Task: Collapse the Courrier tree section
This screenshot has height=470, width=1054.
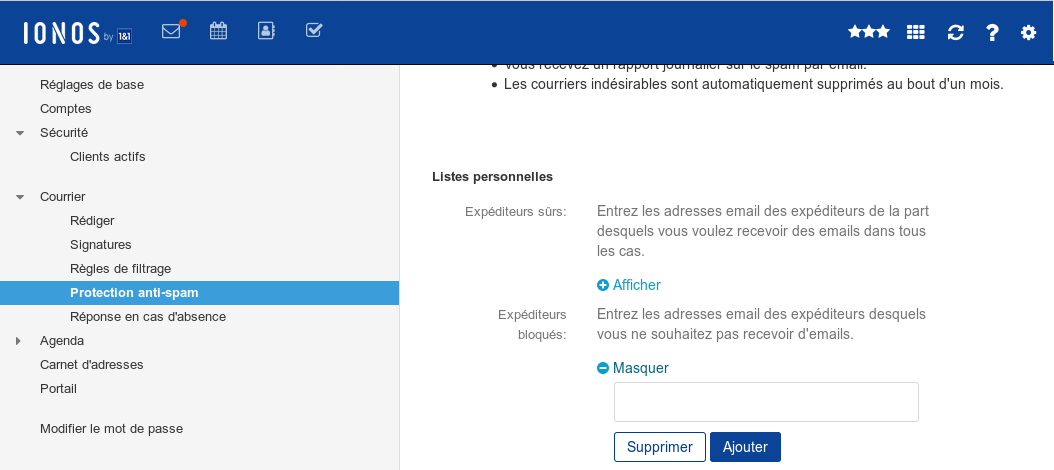Action: [x=20, y=197]
